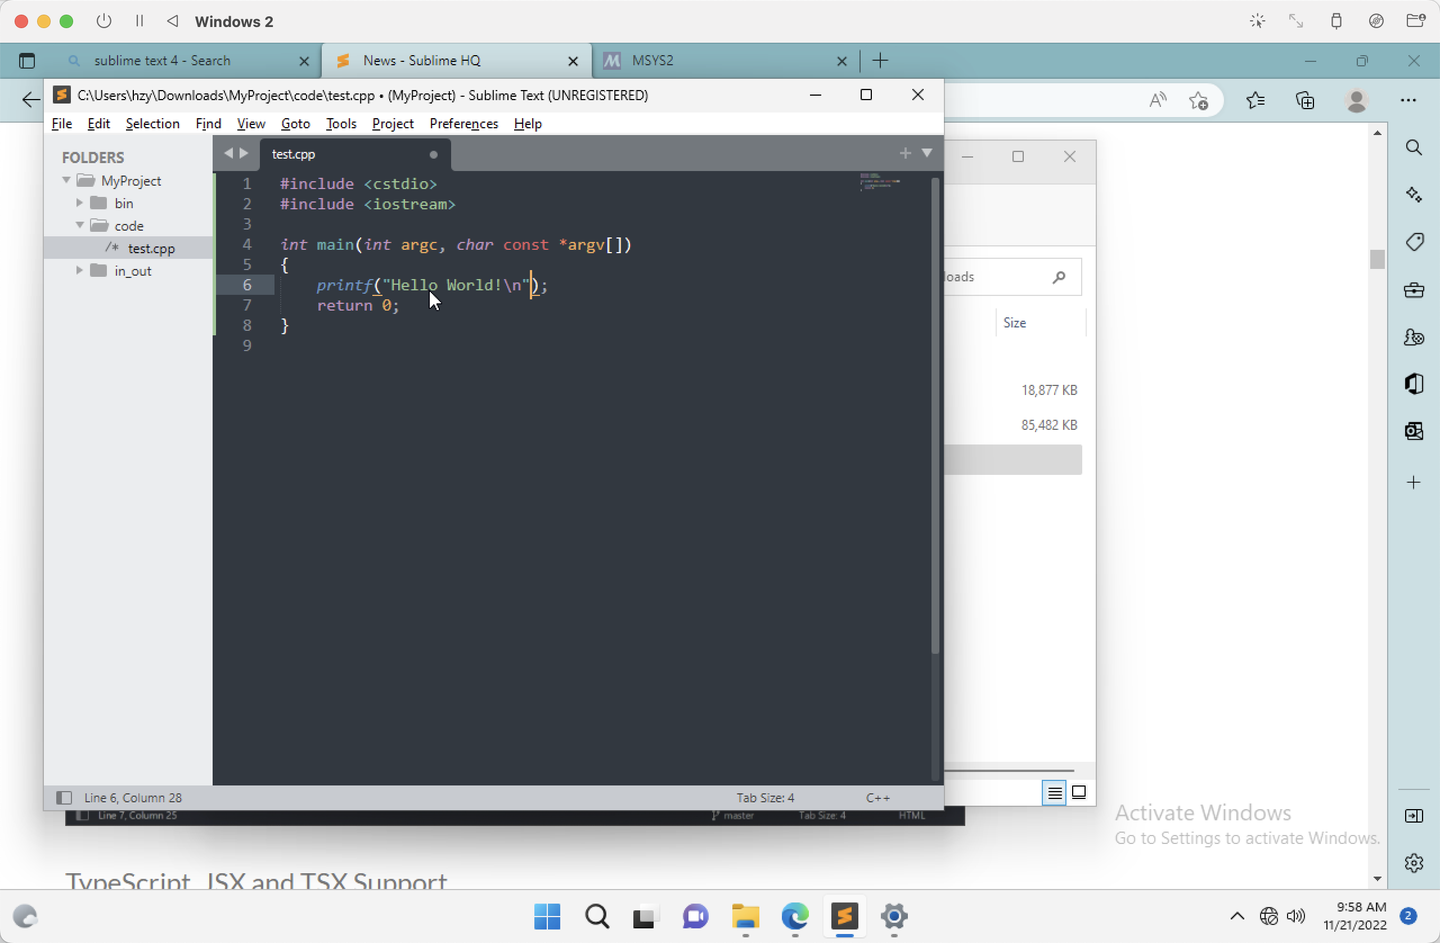Screen dimensions: 1440x943
Task: Open the panel switcher icon in Sublime's status bar
Action: (64, 797)
